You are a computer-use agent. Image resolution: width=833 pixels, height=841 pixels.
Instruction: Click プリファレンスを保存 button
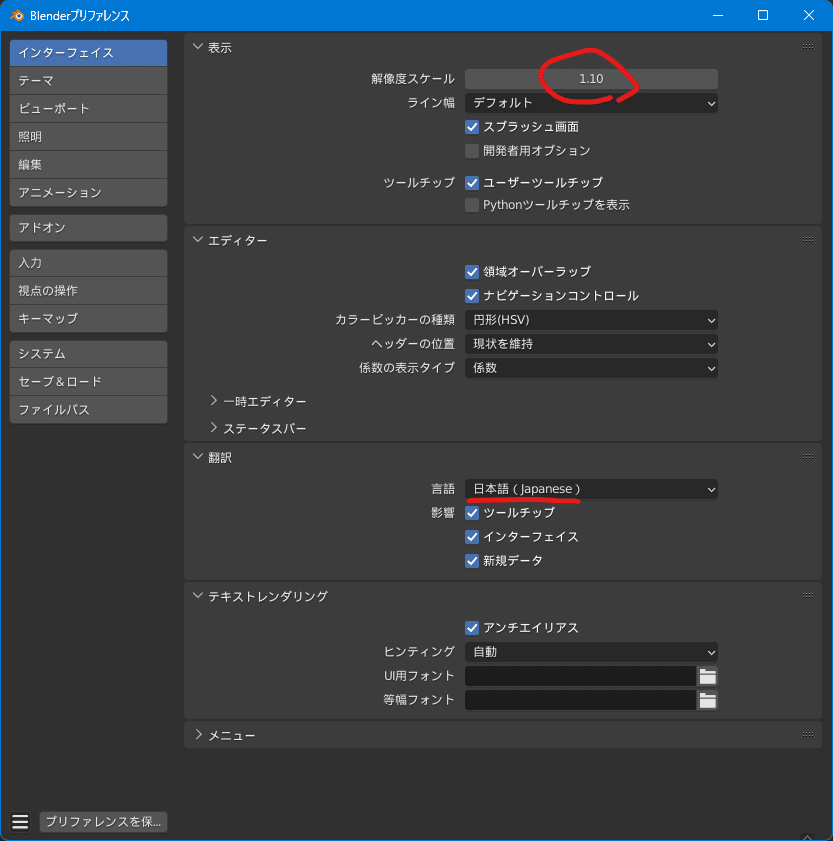(104, 822)
